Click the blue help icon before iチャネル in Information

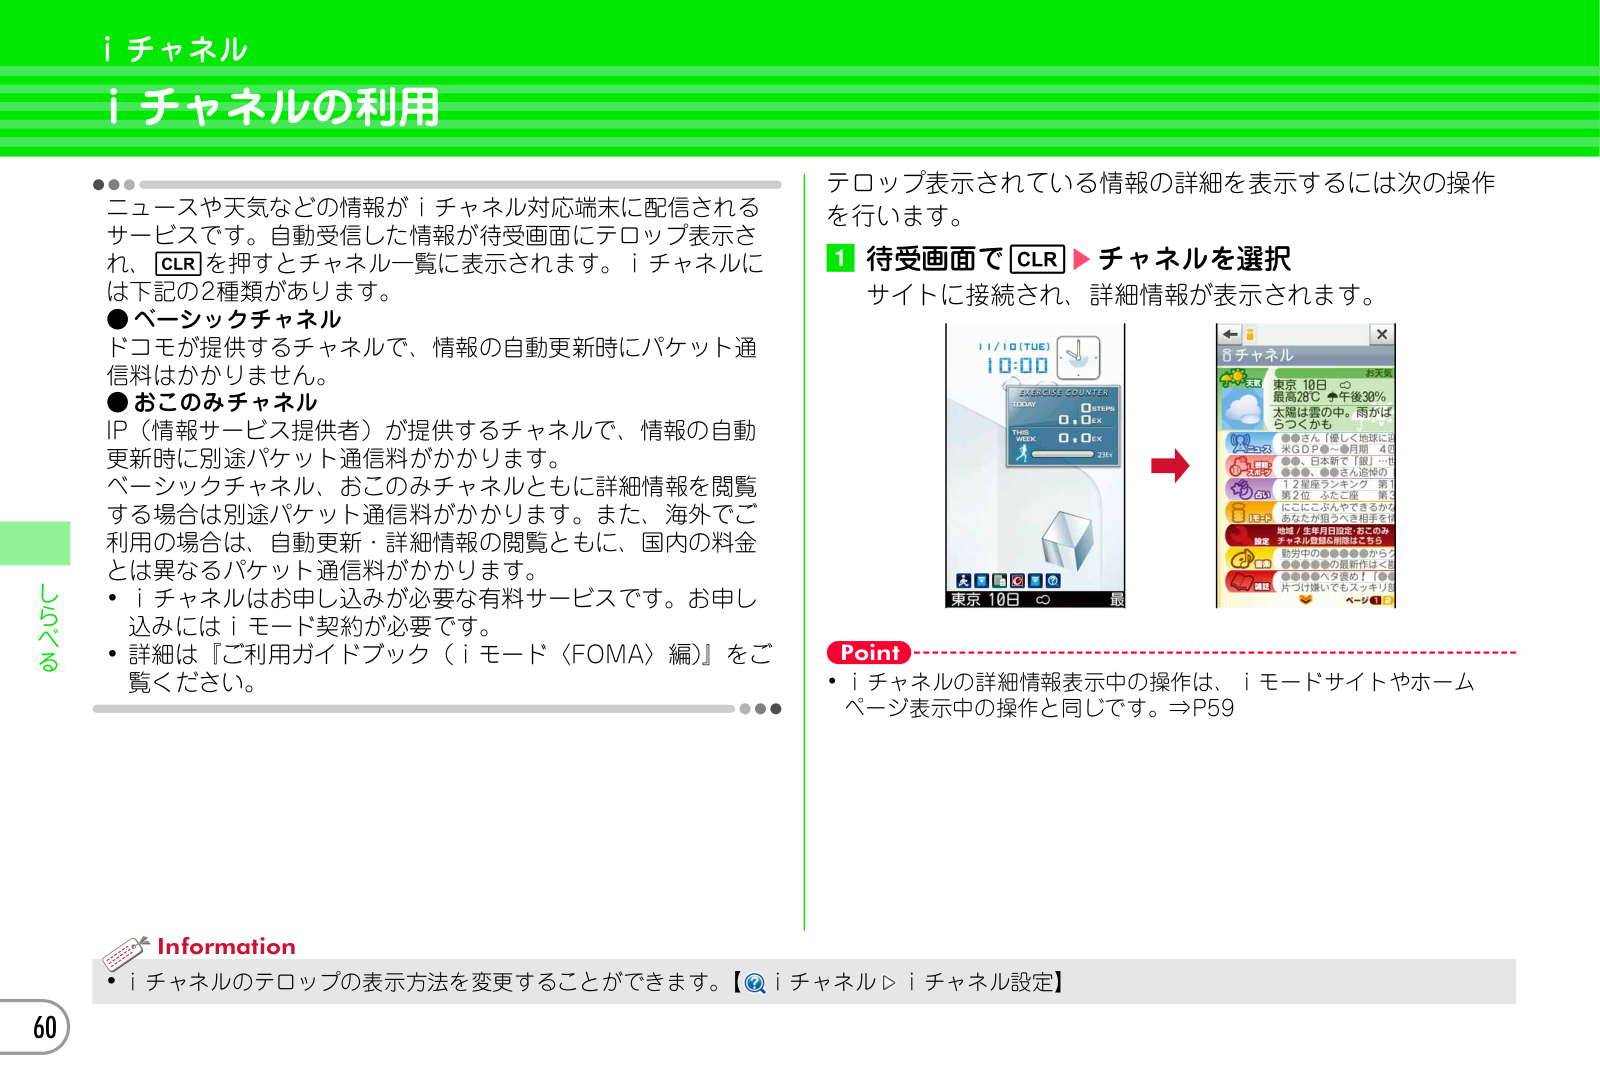point(755,983)
